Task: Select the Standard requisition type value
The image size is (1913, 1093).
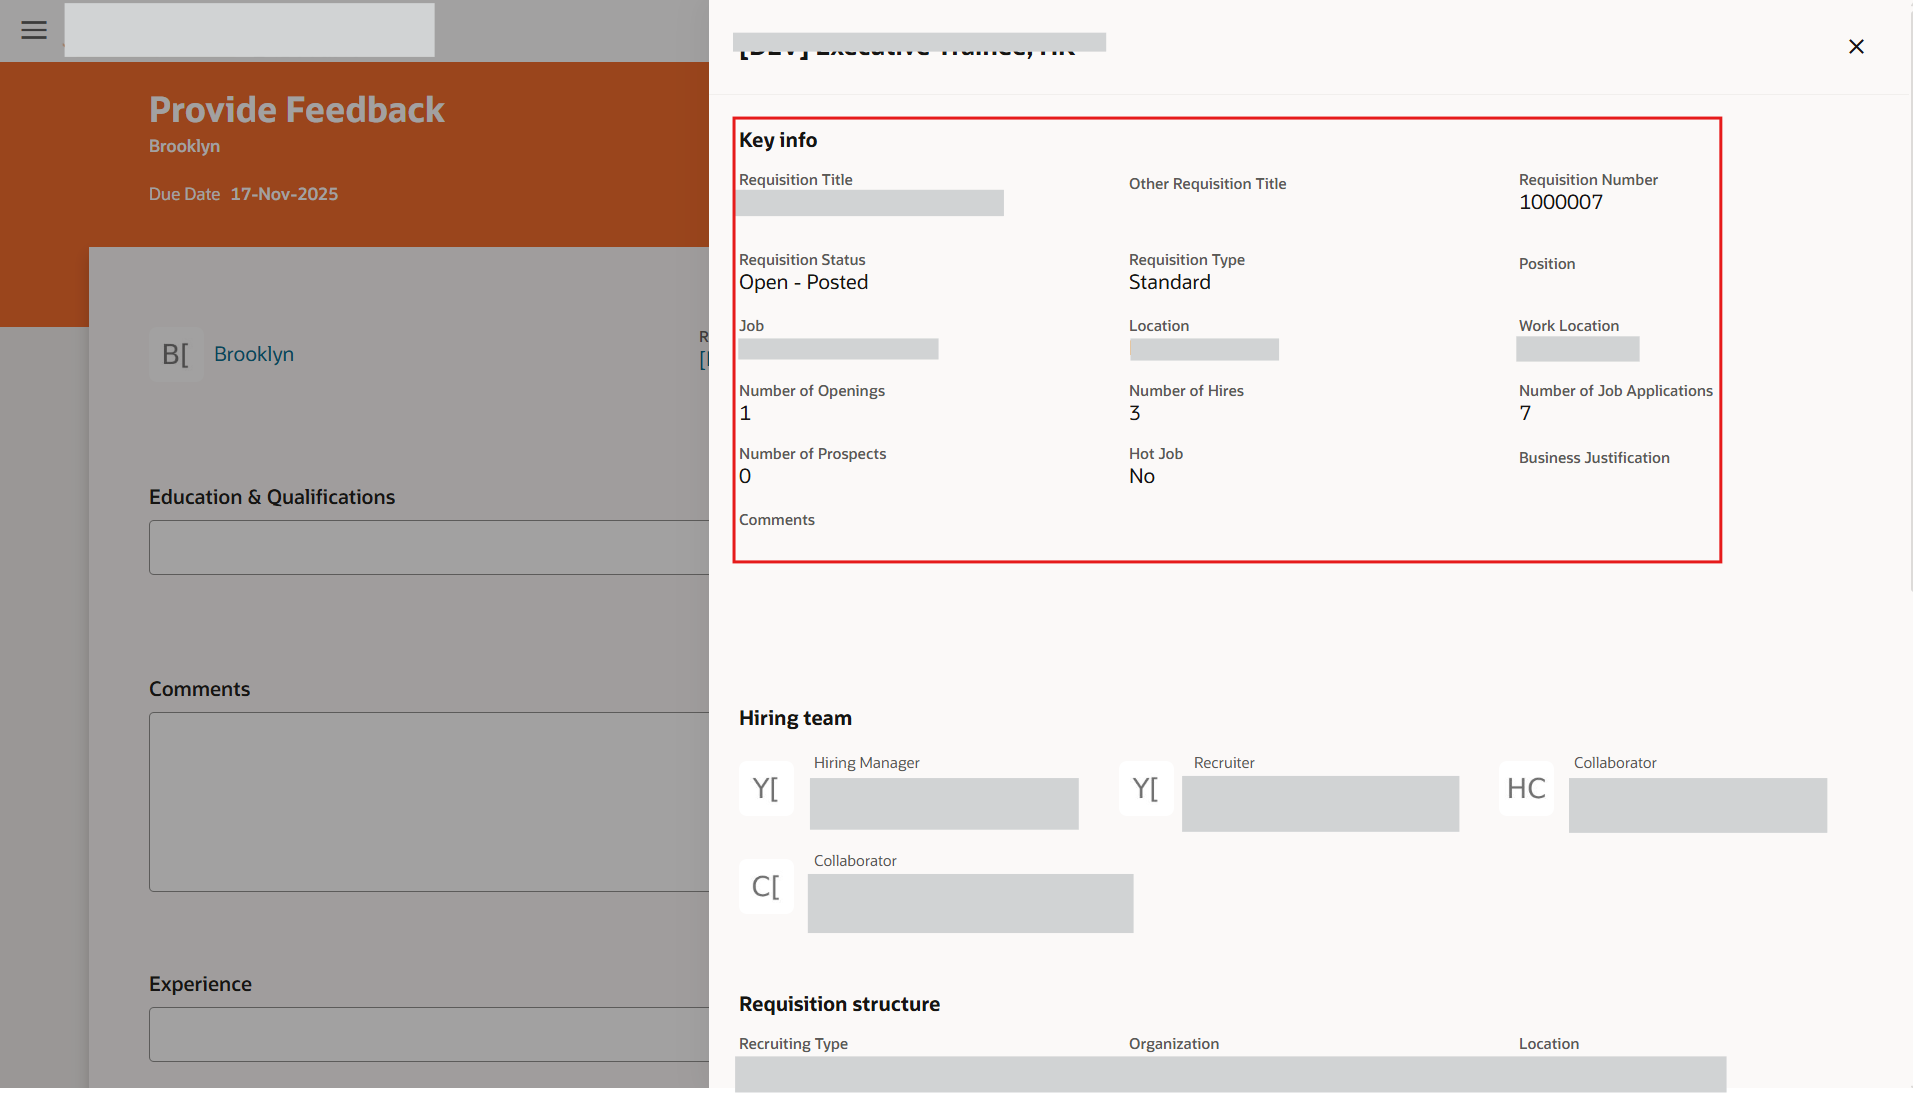Action: coord(1169,282)
